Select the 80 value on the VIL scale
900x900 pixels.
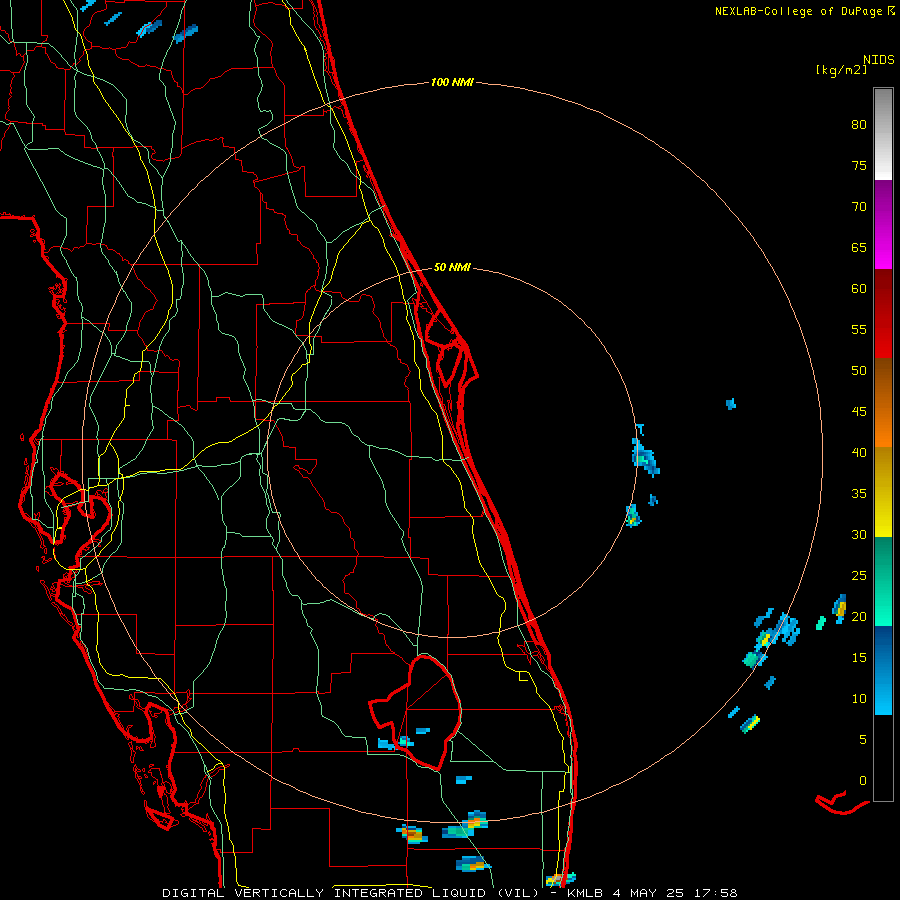[859, 125]
